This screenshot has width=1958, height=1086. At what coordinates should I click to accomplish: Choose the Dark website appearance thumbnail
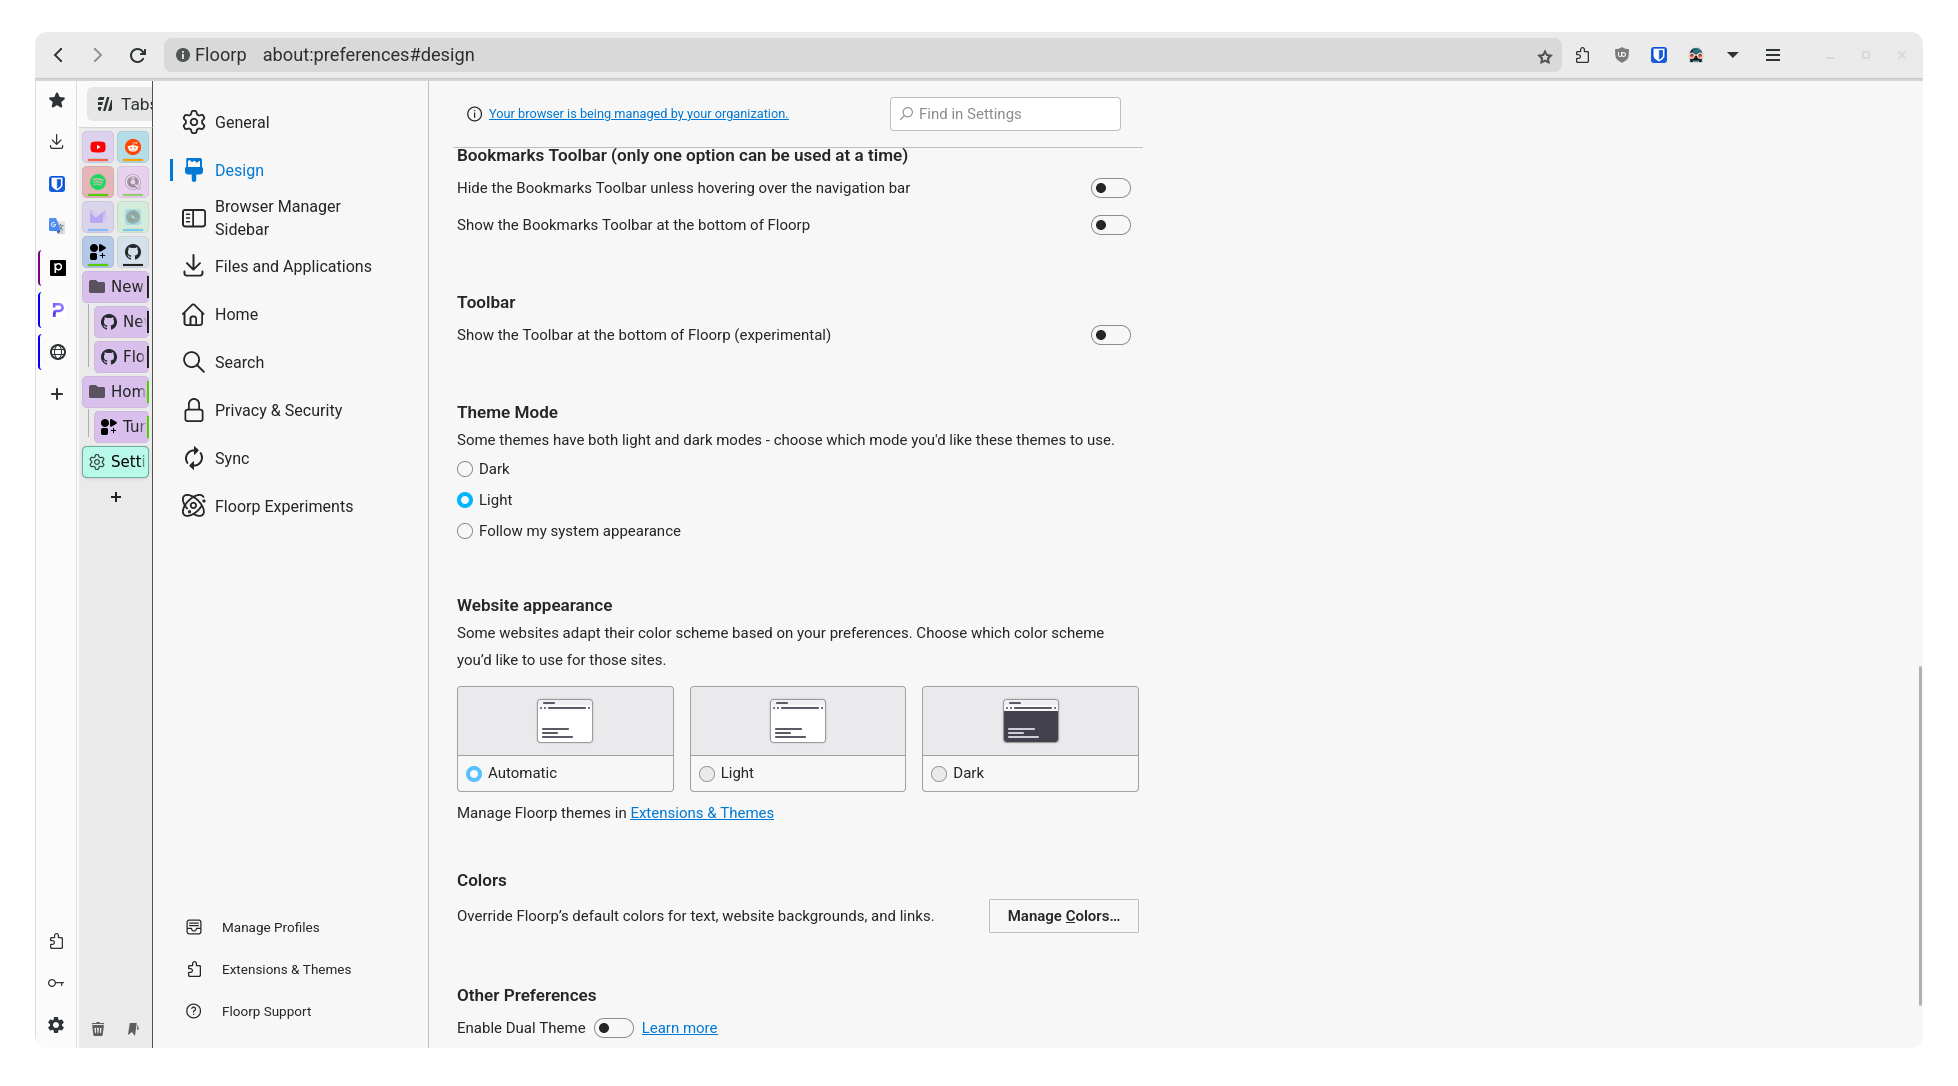point(1030,721)
